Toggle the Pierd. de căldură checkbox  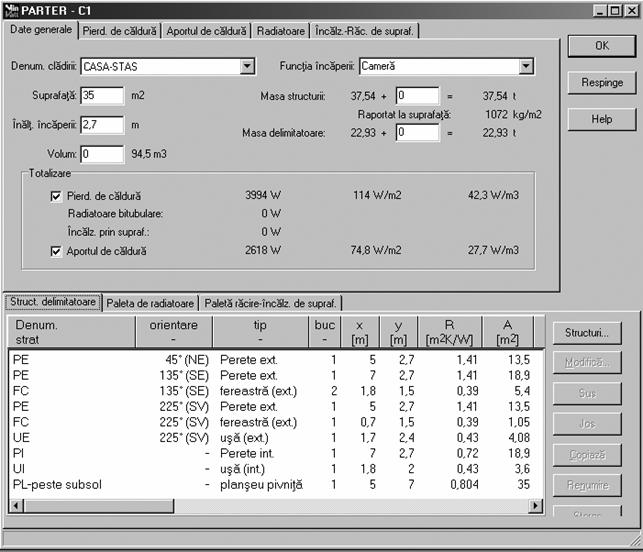pyautogui.click(x=56, y=196)
